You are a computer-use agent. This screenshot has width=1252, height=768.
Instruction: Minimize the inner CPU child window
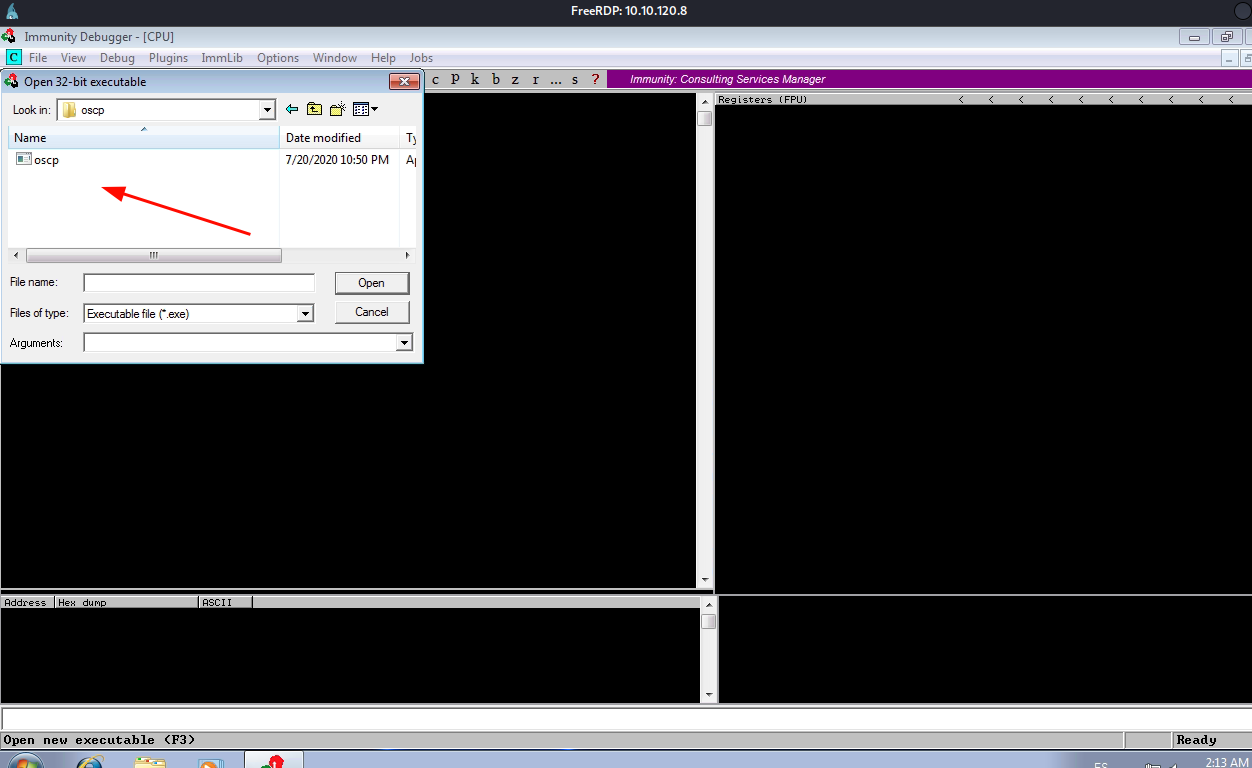point(1230,59)
